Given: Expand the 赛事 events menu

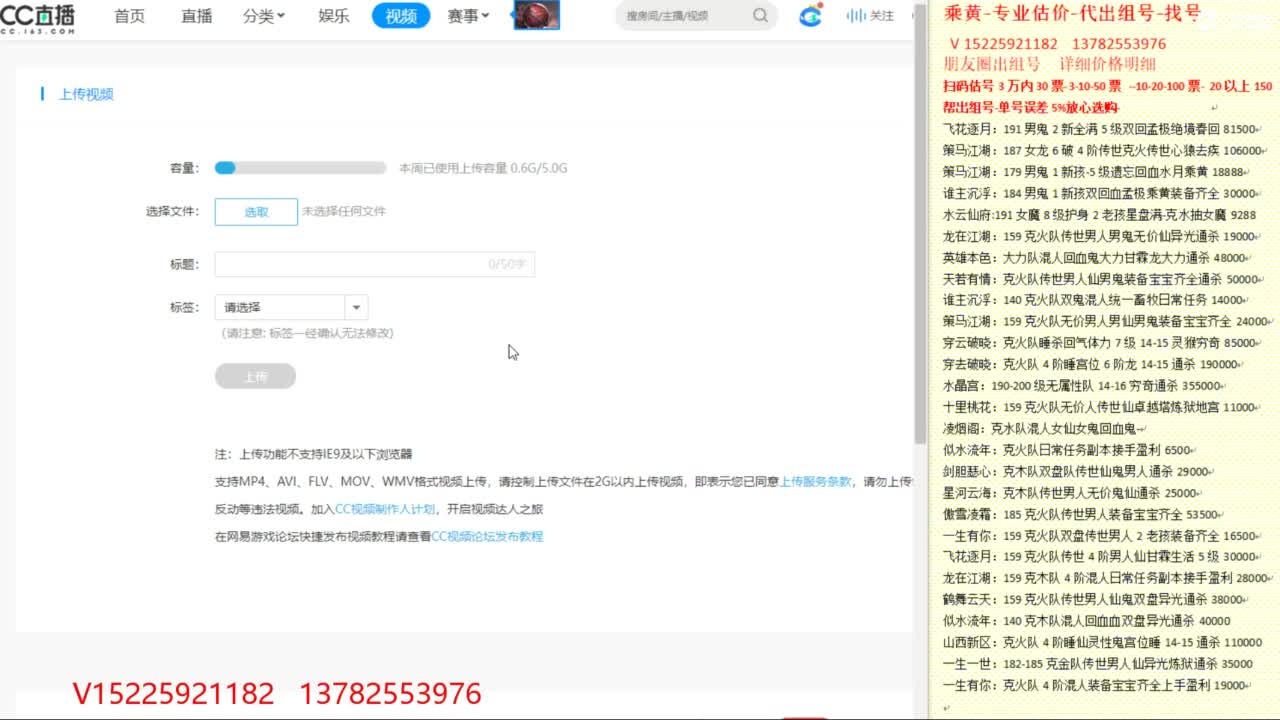Looking at the screenshot, I should 468,16.
